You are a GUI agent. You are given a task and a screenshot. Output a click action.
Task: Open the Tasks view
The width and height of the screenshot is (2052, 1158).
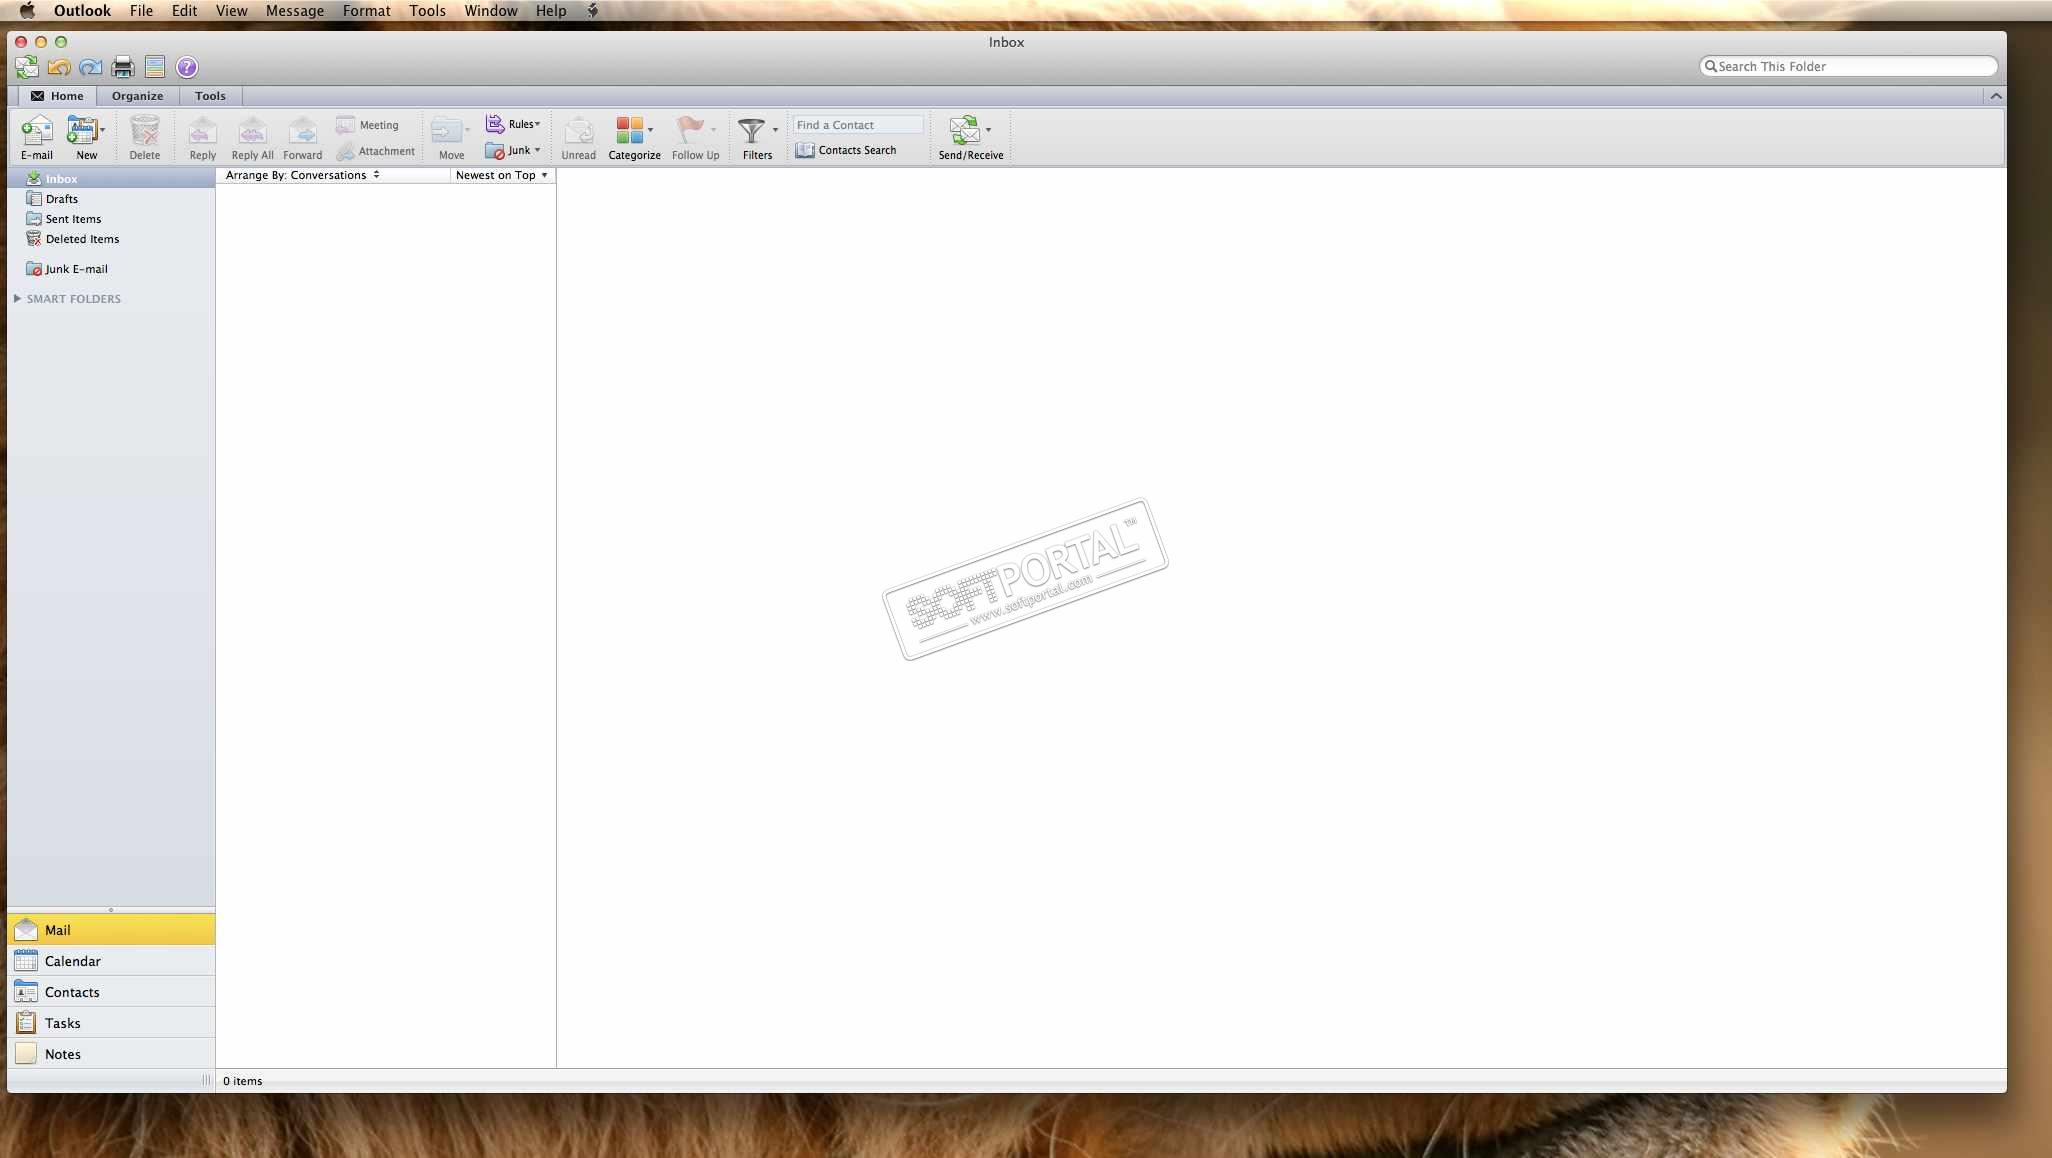(62, 1023)
